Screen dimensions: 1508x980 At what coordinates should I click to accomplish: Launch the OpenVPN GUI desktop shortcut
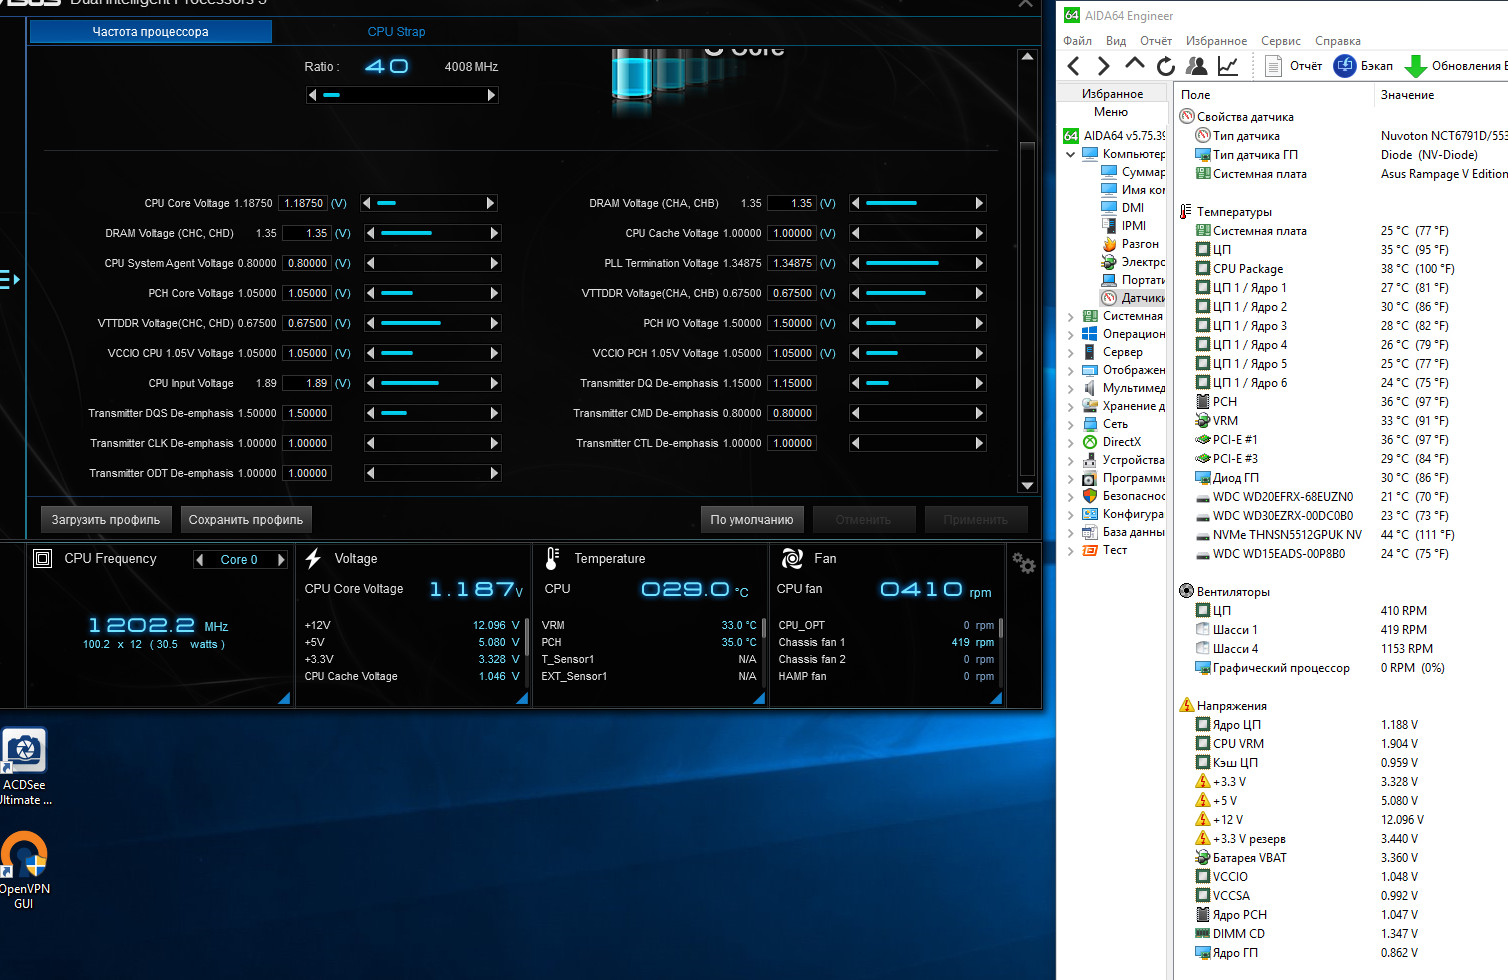click(24, 856)
